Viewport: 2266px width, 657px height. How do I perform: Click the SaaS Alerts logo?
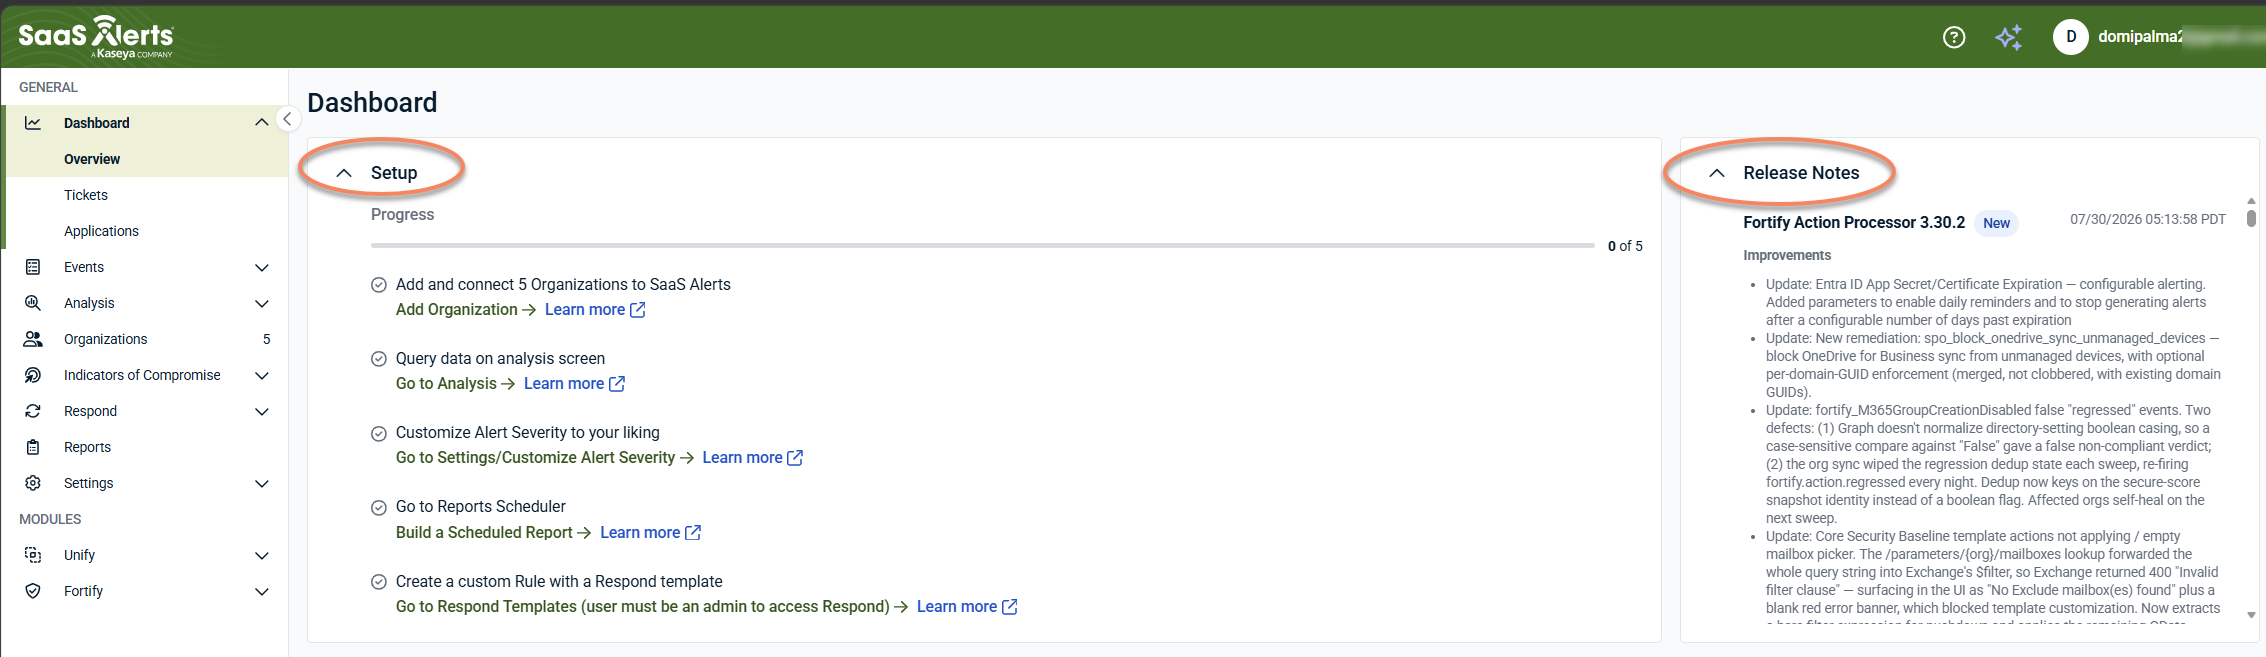point(96,37)
